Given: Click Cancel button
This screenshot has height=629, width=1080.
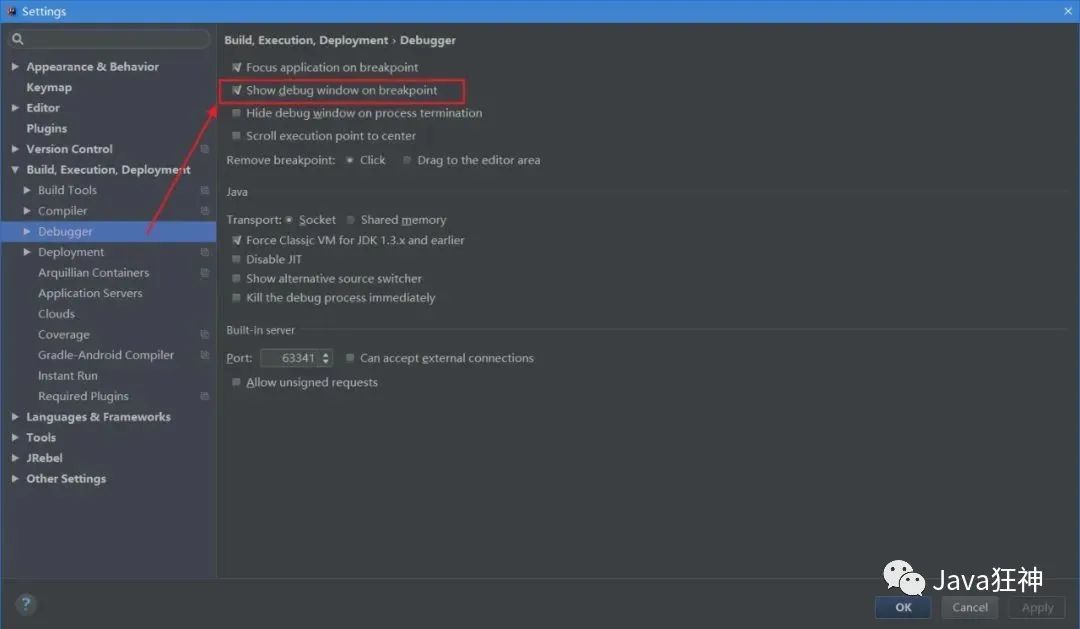Looking at the screenshot, I should click(x=970, y=607).
